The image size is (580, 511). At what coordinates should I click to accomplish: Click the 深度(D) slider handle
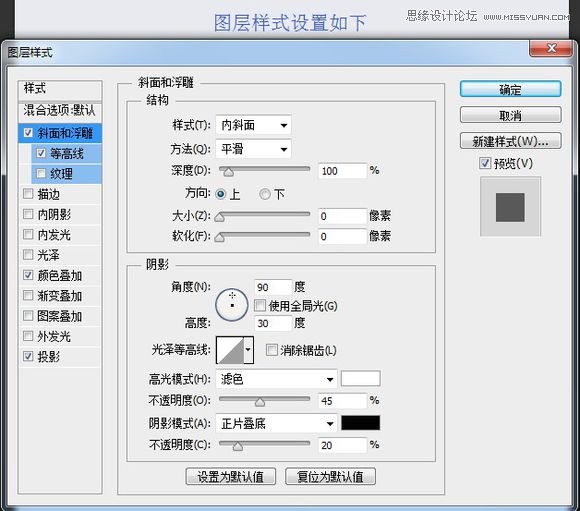[x=229, y=172]
